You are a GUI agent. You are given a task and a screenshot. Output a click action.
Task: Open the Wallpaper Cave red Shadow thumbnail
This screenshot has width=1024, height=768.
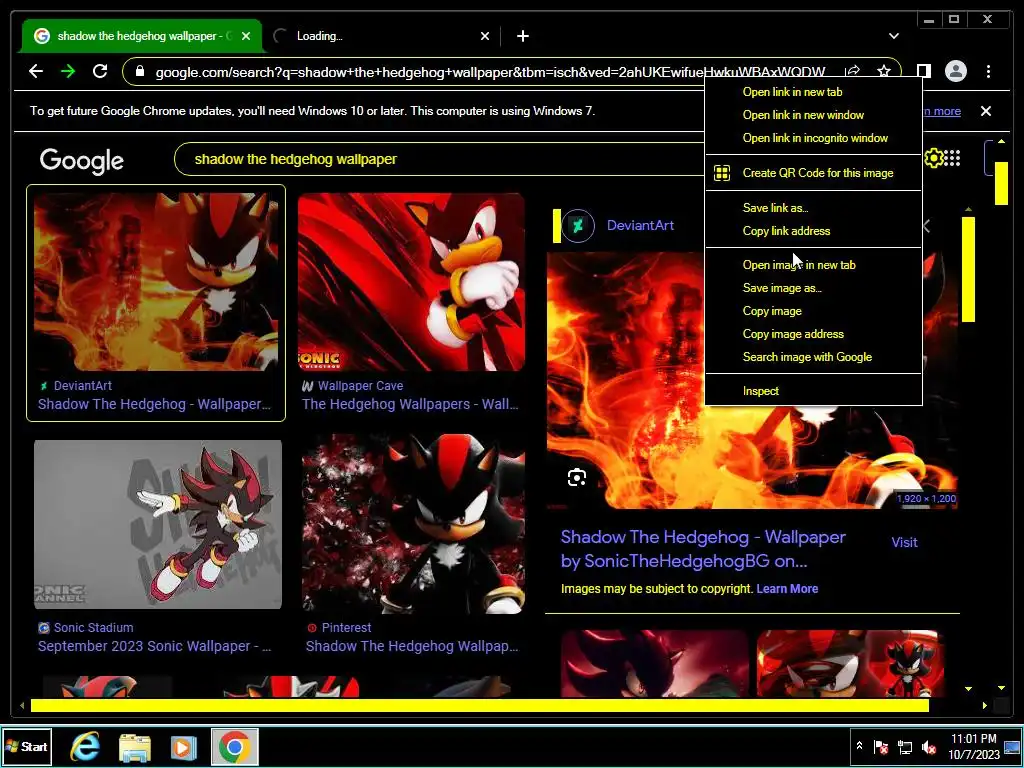click(x=411, y=281)
